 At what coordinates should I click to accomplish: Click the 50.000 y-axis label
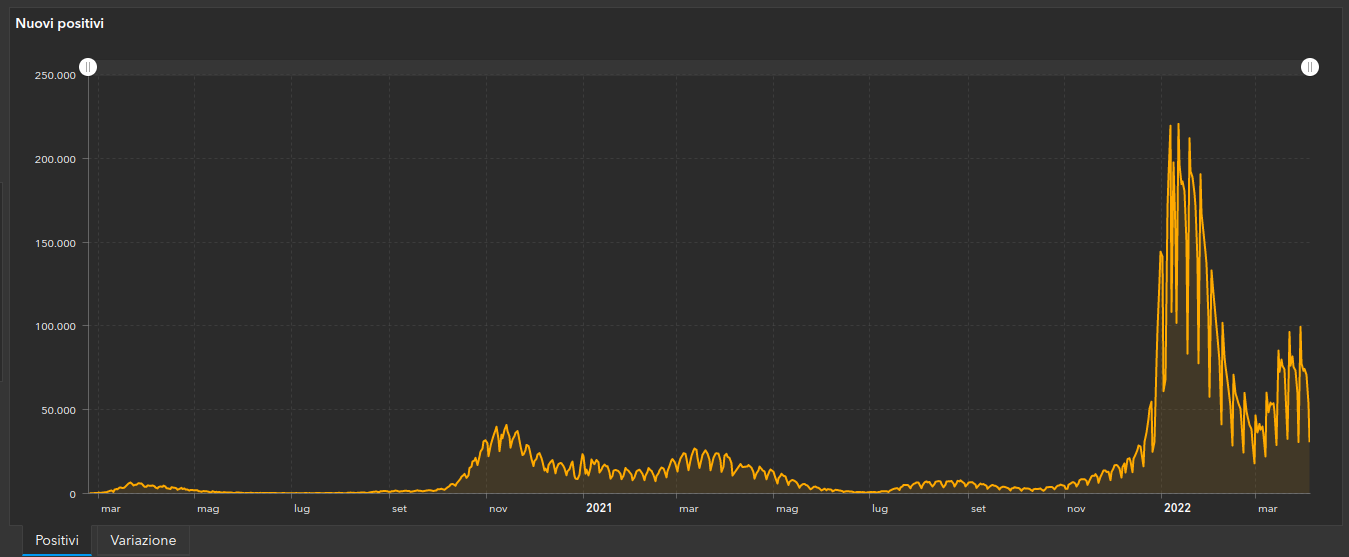pyautogui.click(x=59, y=410)
